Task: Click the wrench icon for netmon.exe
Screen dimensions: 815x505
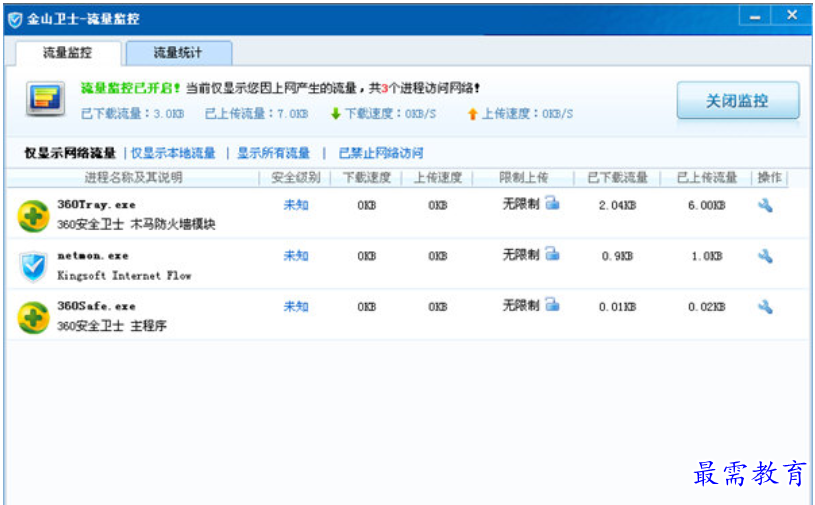Action: (x=765, y=256)
